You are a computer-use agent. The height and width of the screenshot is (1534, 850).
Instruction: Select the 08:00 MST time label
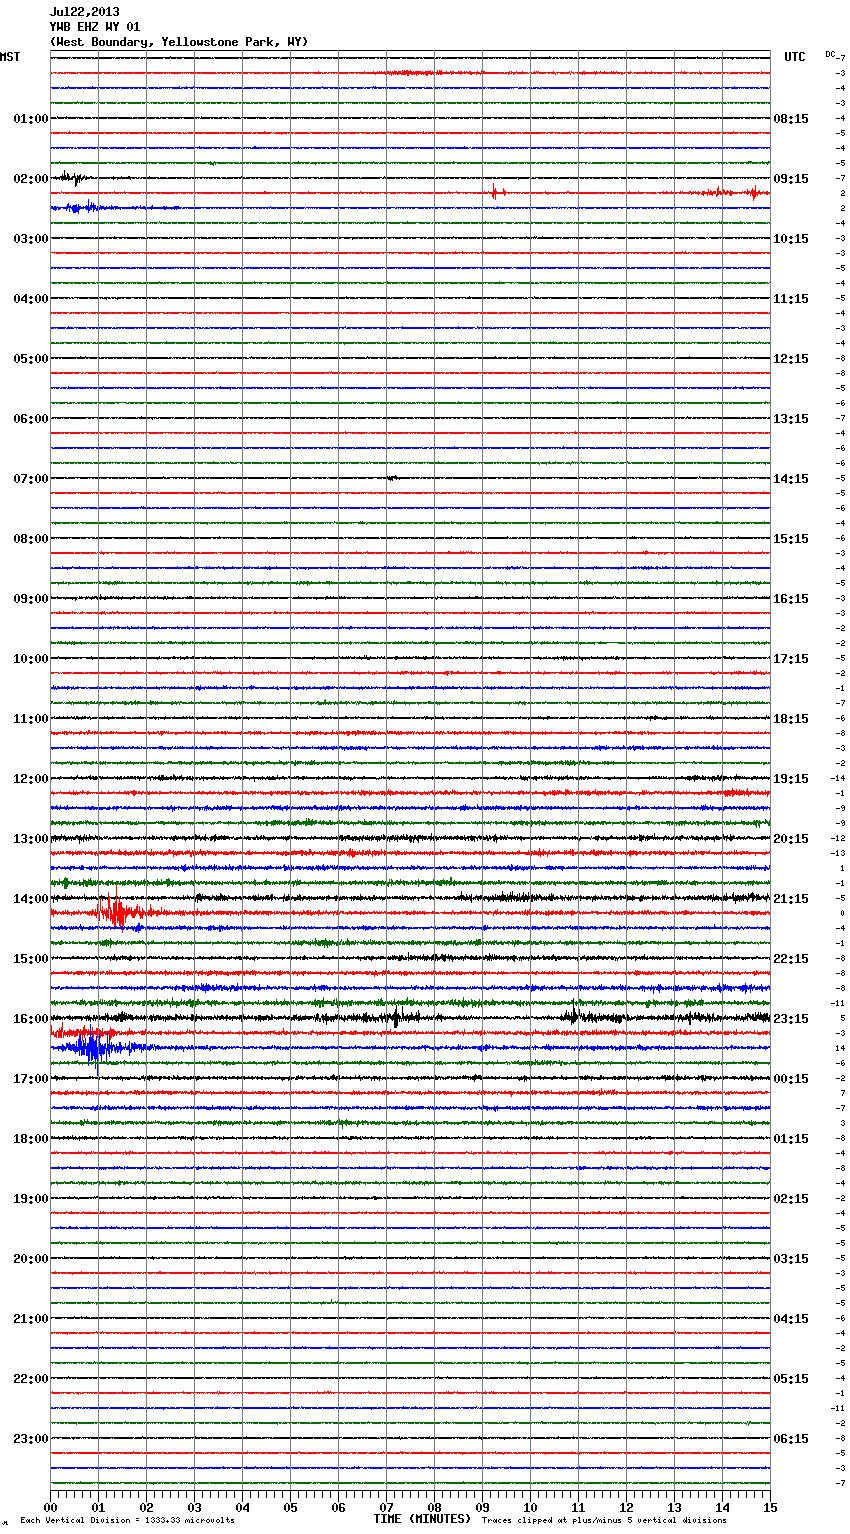31,539
